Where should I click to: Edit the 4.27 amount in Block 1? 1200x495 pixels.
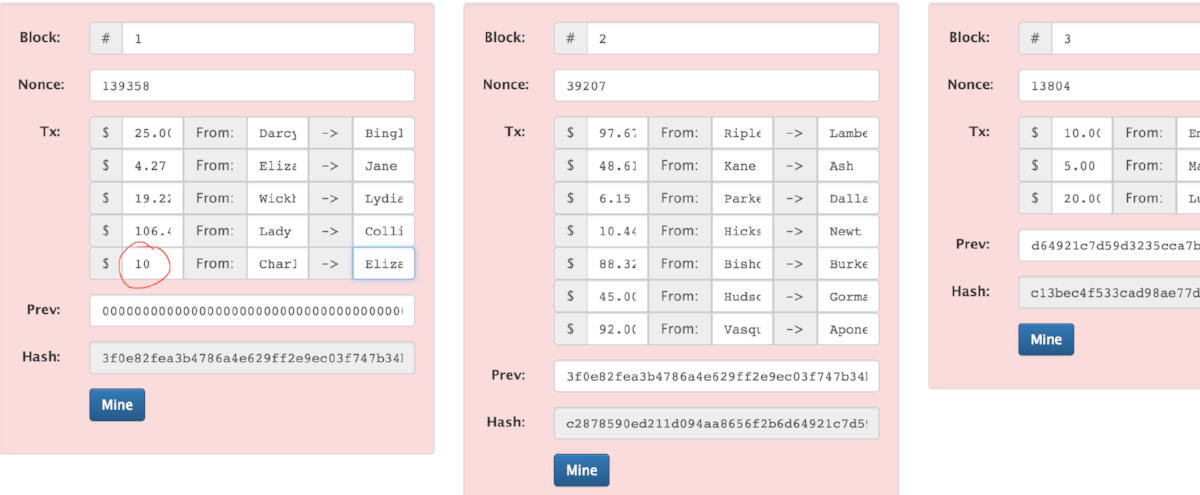click(153, 166)
